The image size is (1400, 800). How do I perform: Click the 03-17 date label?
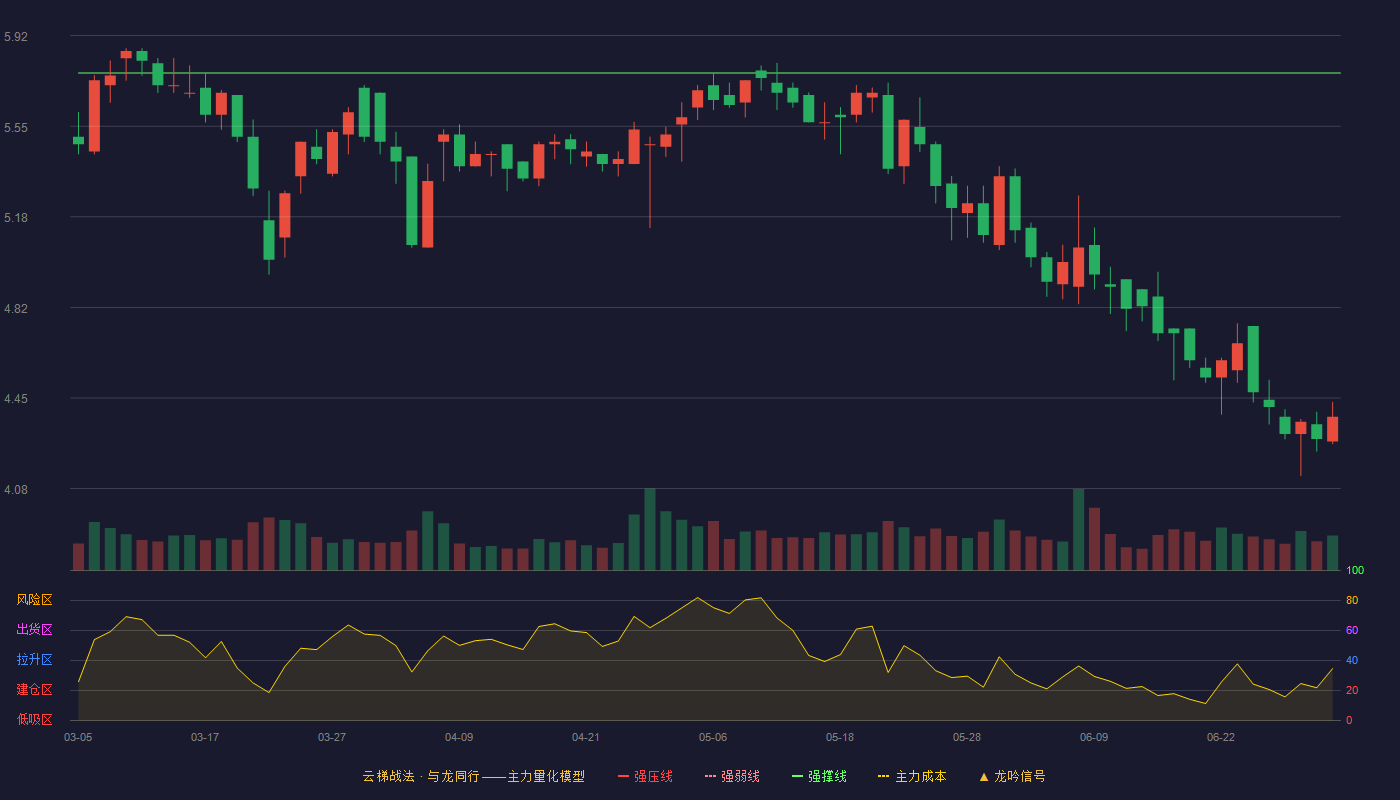[x=205, y=737]
